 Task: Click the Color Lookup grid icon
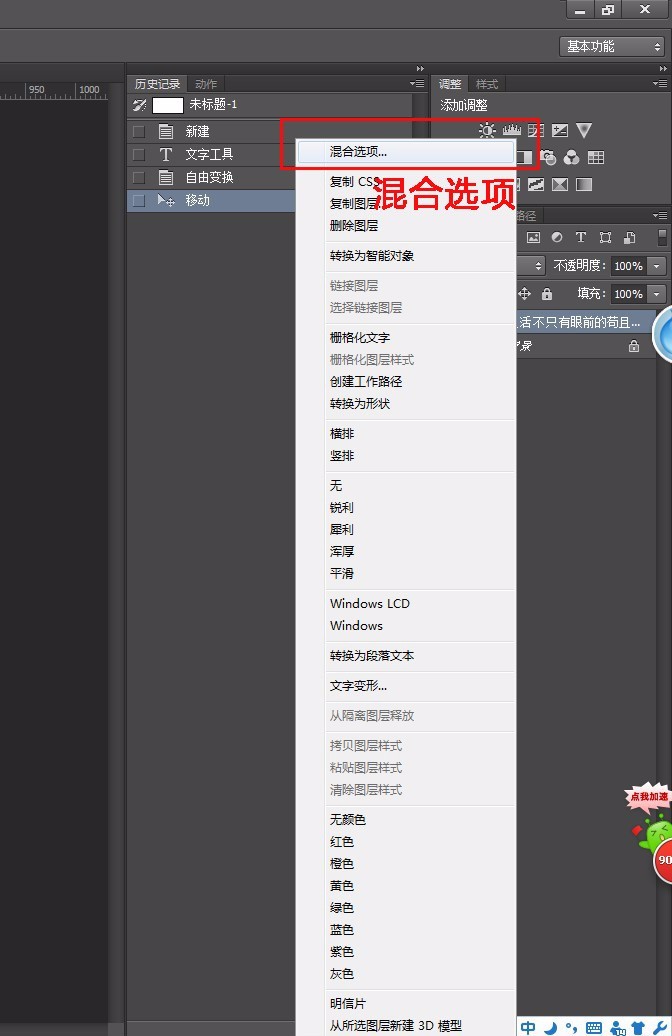click(x=596, y=158)
